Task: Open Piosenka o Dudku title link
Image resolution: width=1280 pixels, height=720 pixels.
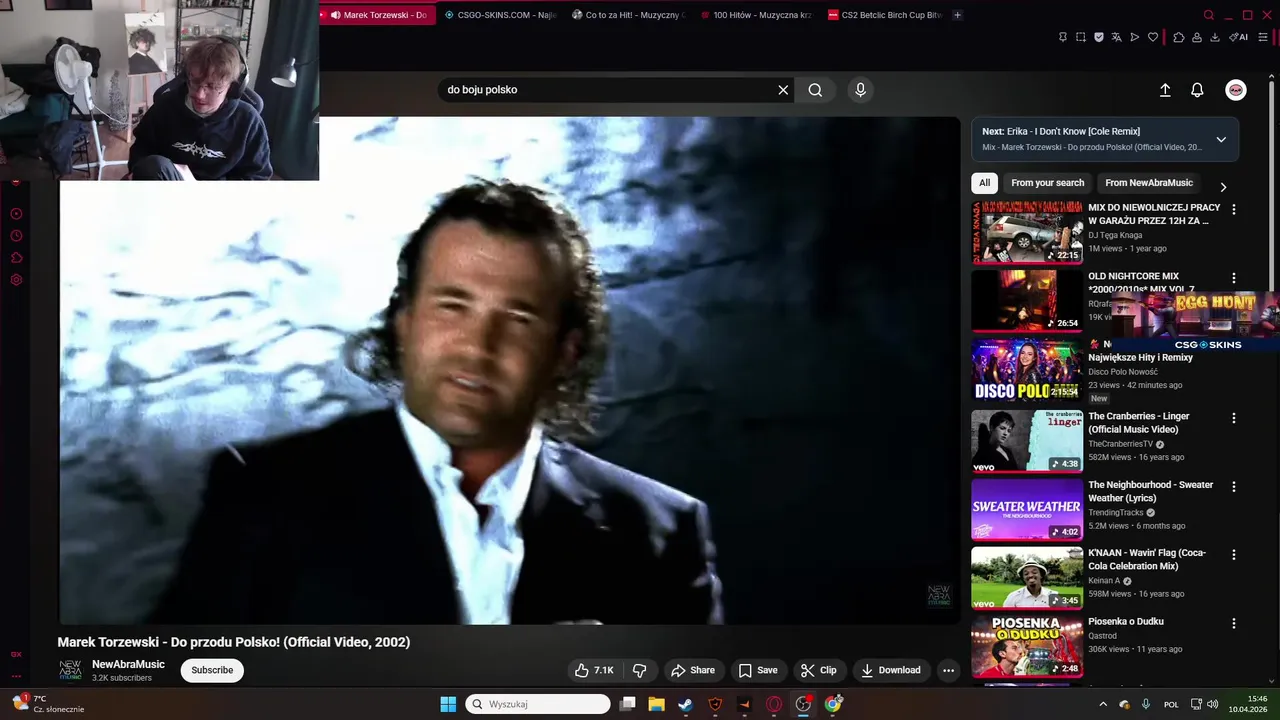Action: 1125,622
